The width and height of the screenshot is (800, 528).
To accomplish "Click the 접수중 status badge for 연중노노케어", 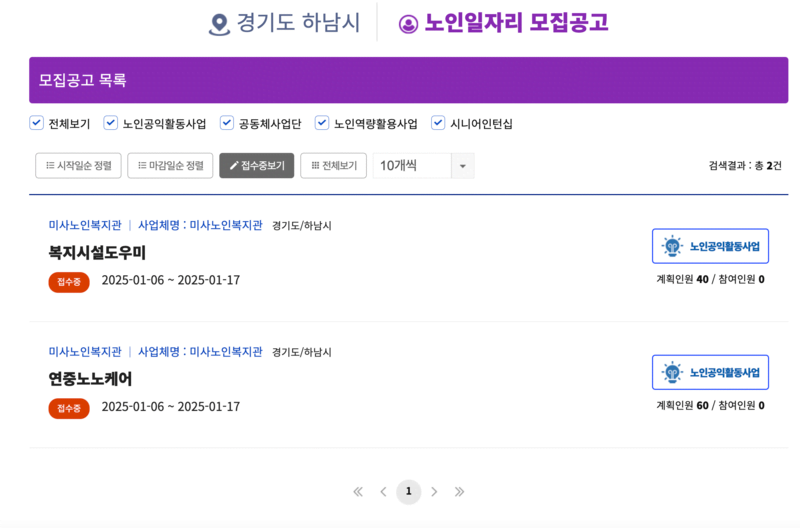I will pos(69,408).
